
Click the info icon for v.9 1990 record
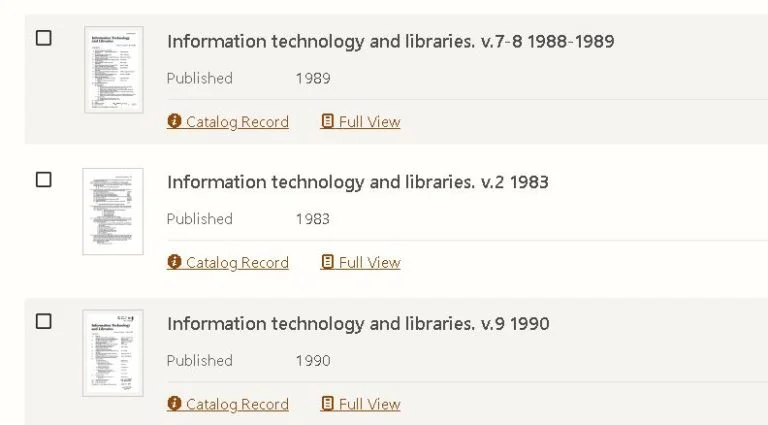click(x=174, y=405)
